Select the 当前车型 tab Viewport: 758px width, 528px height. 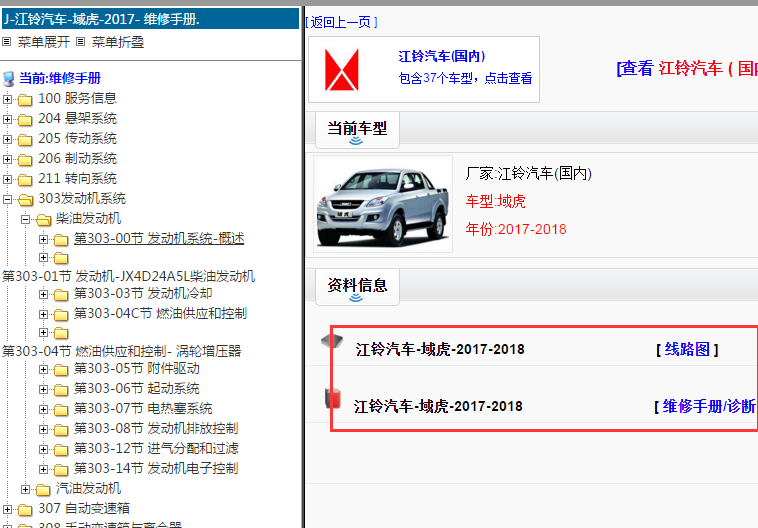(x=357, y=130)
